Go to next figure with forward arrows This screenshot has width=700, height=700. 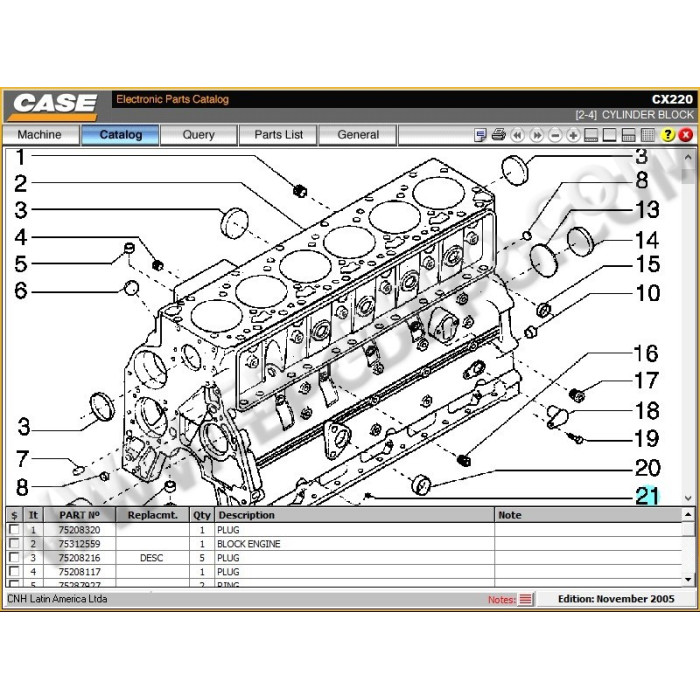click(x=536, y=135)
